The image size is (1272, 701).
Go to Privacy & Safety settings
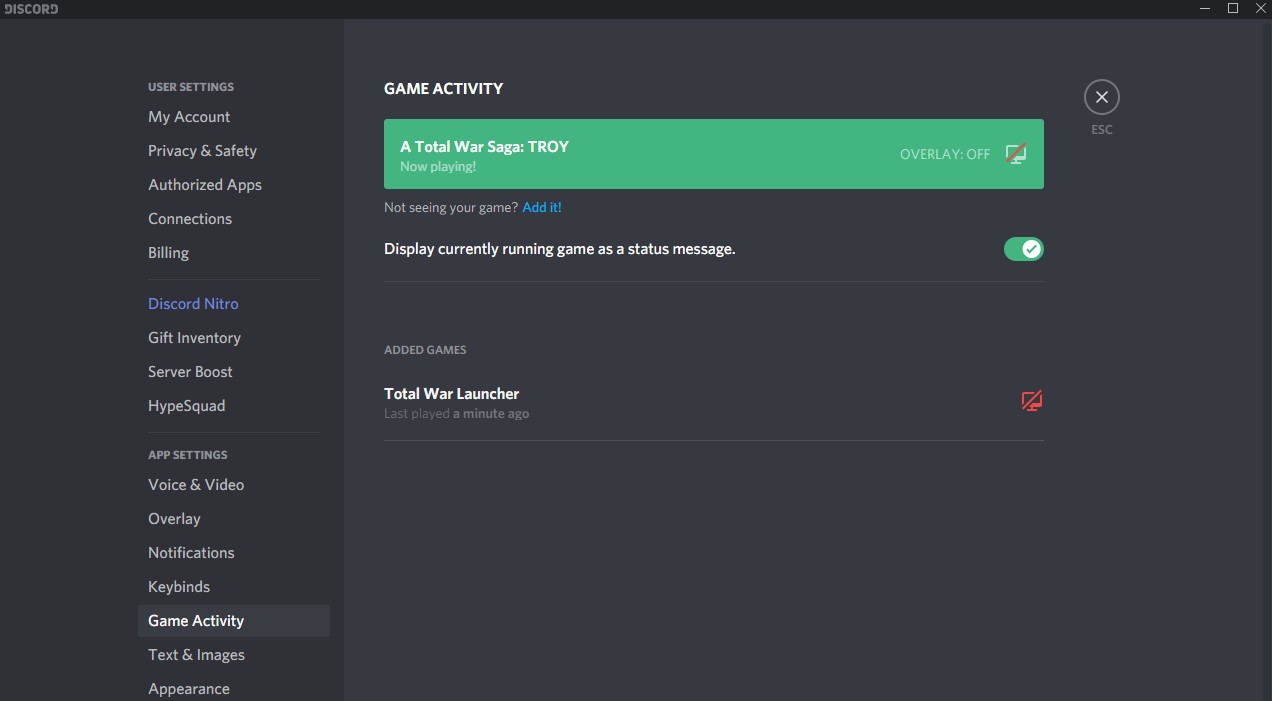coord(202,151)
